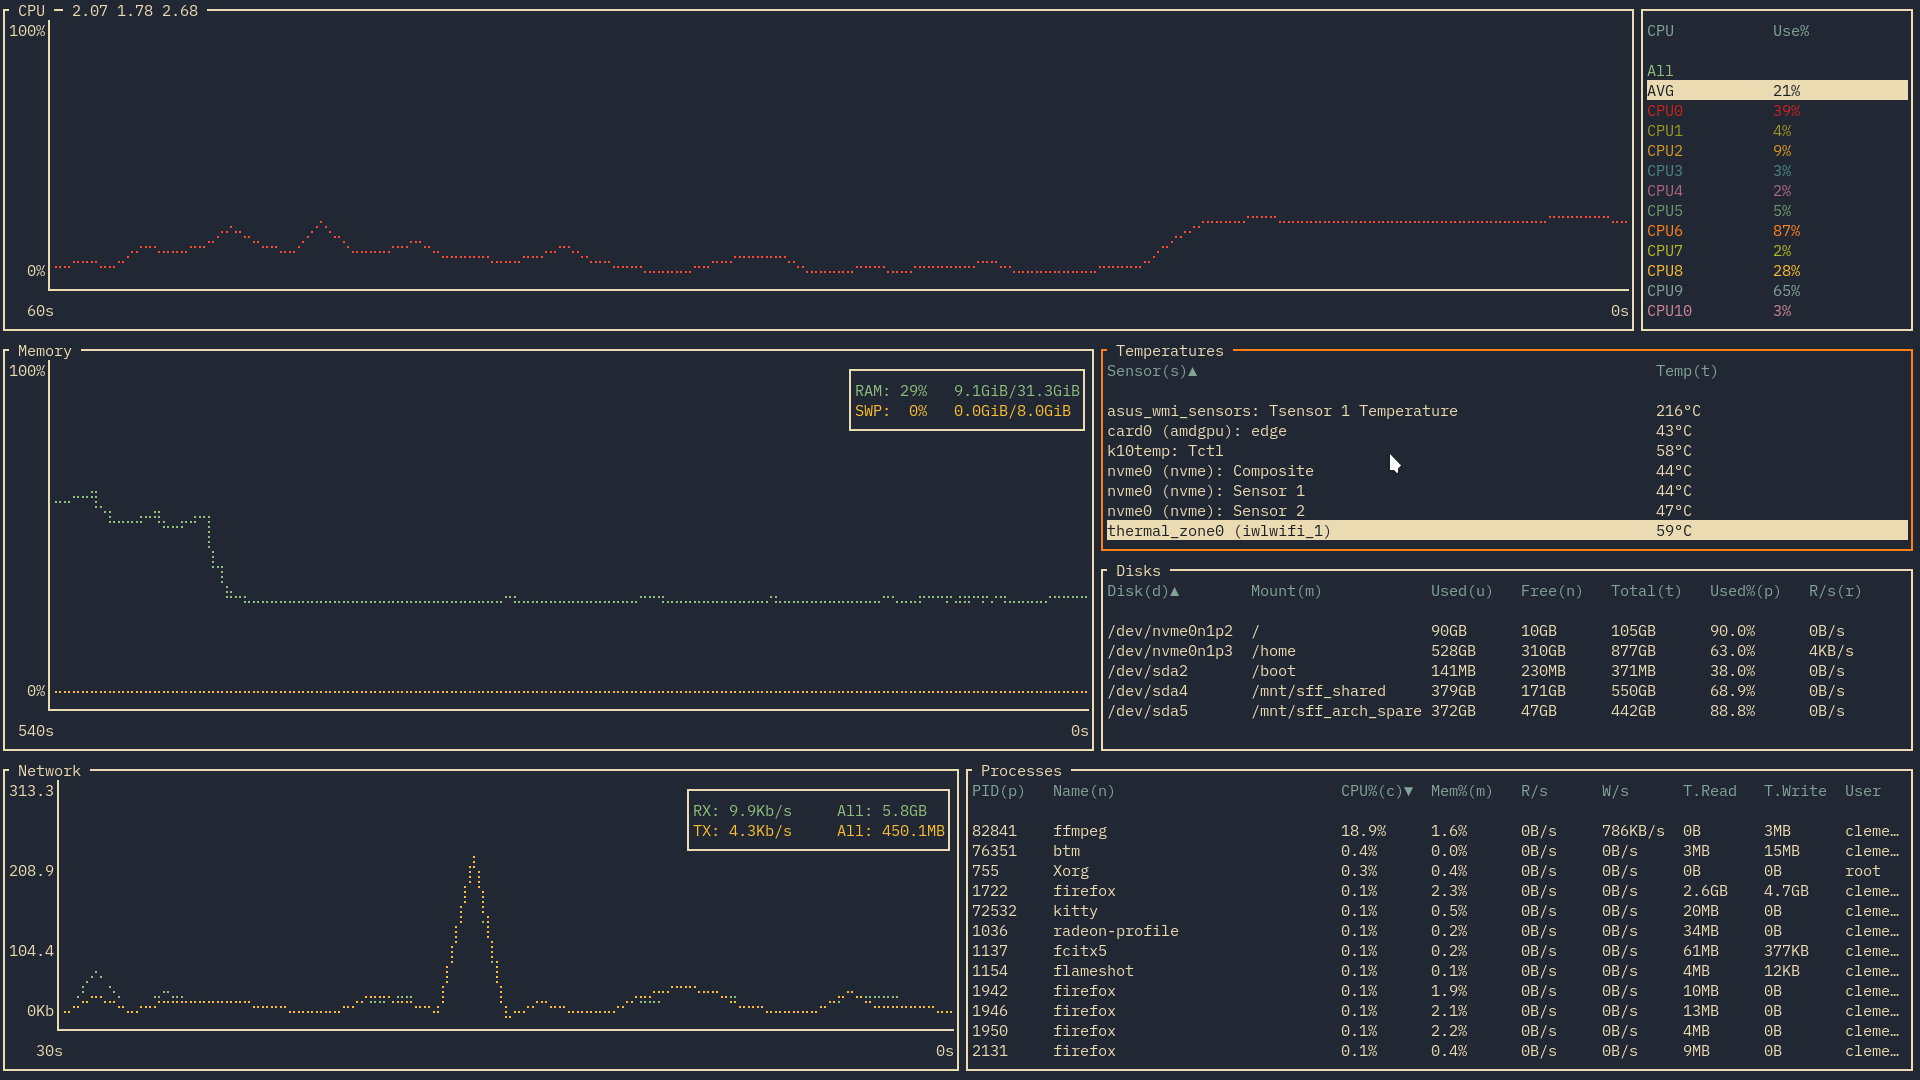
Task: Sort processes by PID(p) header
Action: pyautogui.click(x=998, y=791)
